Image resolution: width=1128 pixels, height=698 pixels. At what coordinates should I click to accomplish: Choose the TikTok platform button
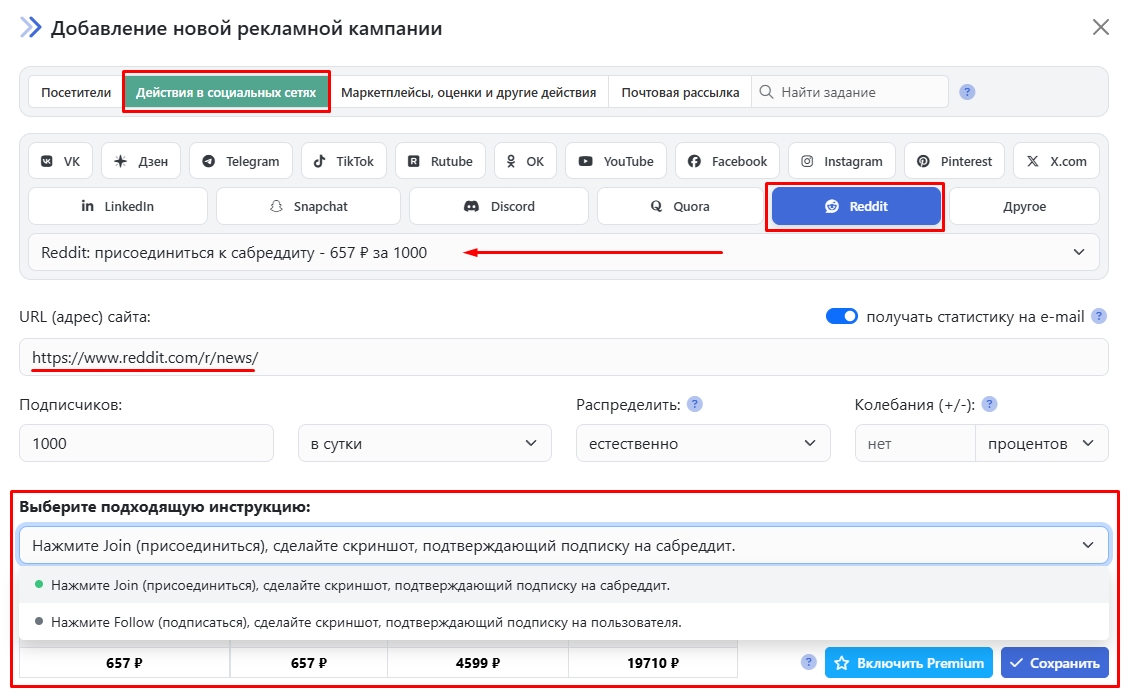click(343, 161)
